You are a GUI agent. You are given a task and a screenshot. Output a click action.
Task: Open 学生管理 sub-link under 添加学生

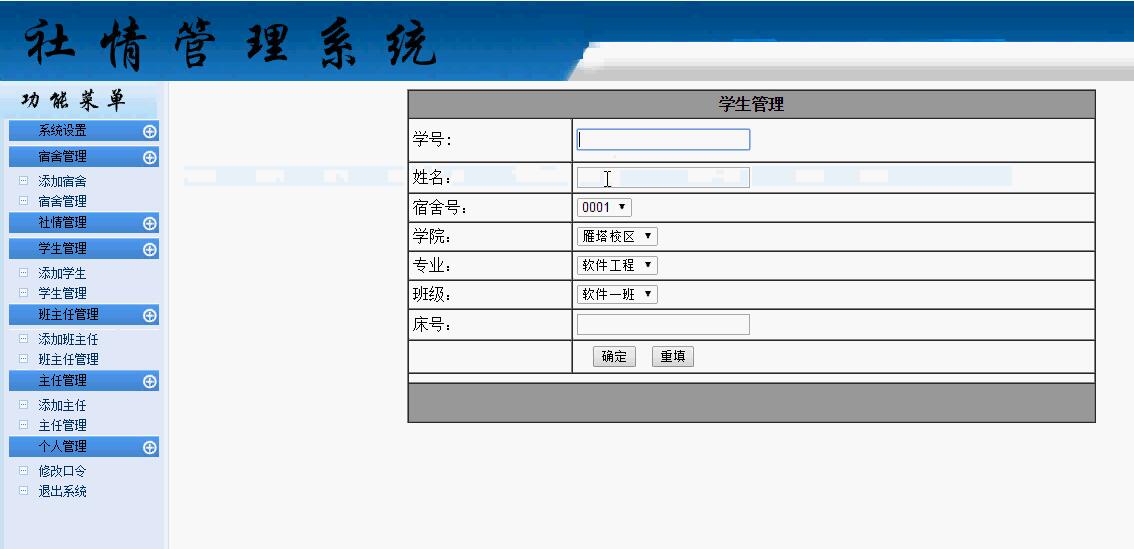click(62, 293)
